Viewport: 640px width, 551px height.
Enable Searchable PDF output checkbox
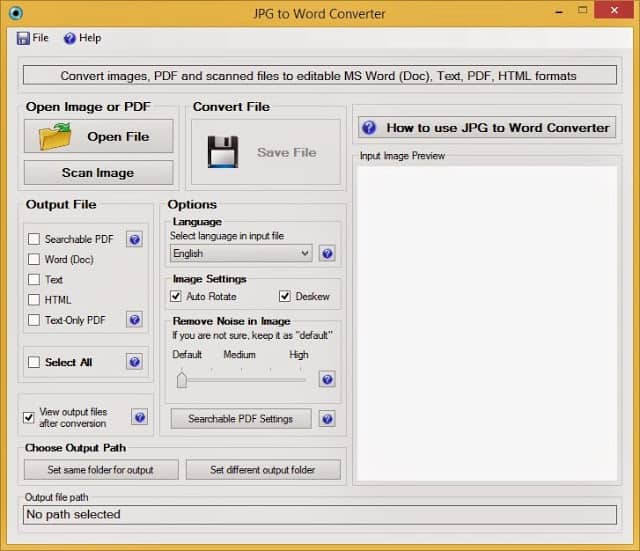(34, 239)
